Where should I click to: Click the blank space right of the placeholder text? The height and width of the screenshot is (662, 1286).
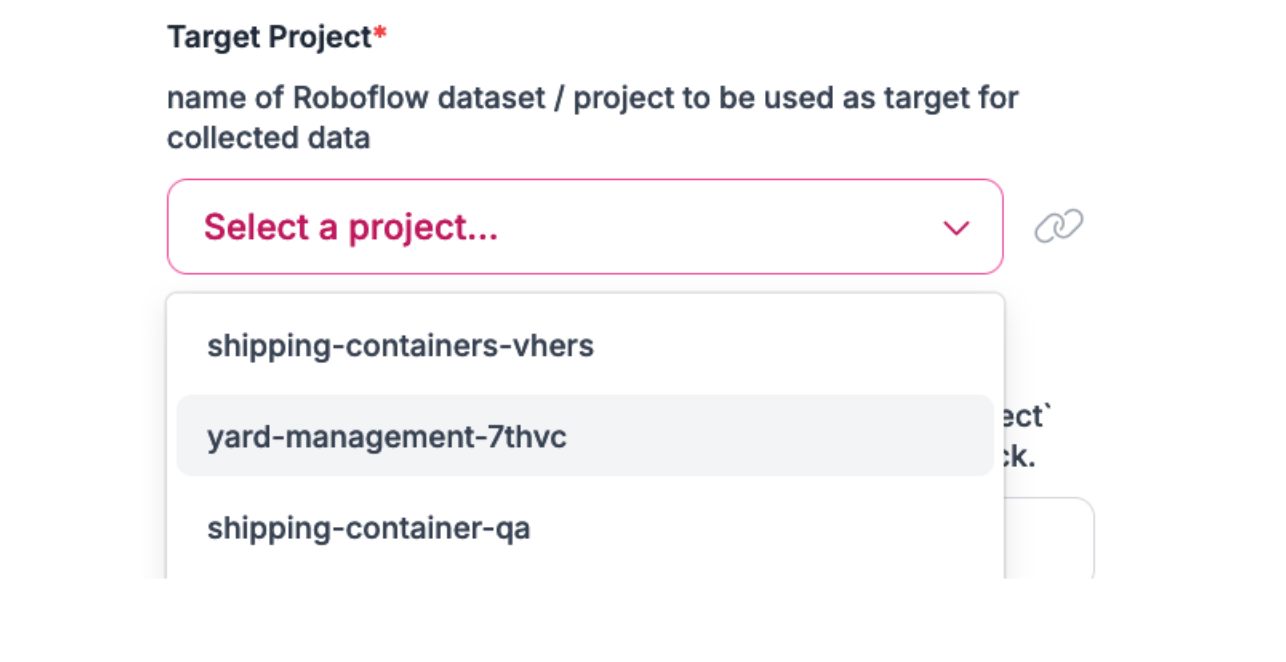point(720,228)
